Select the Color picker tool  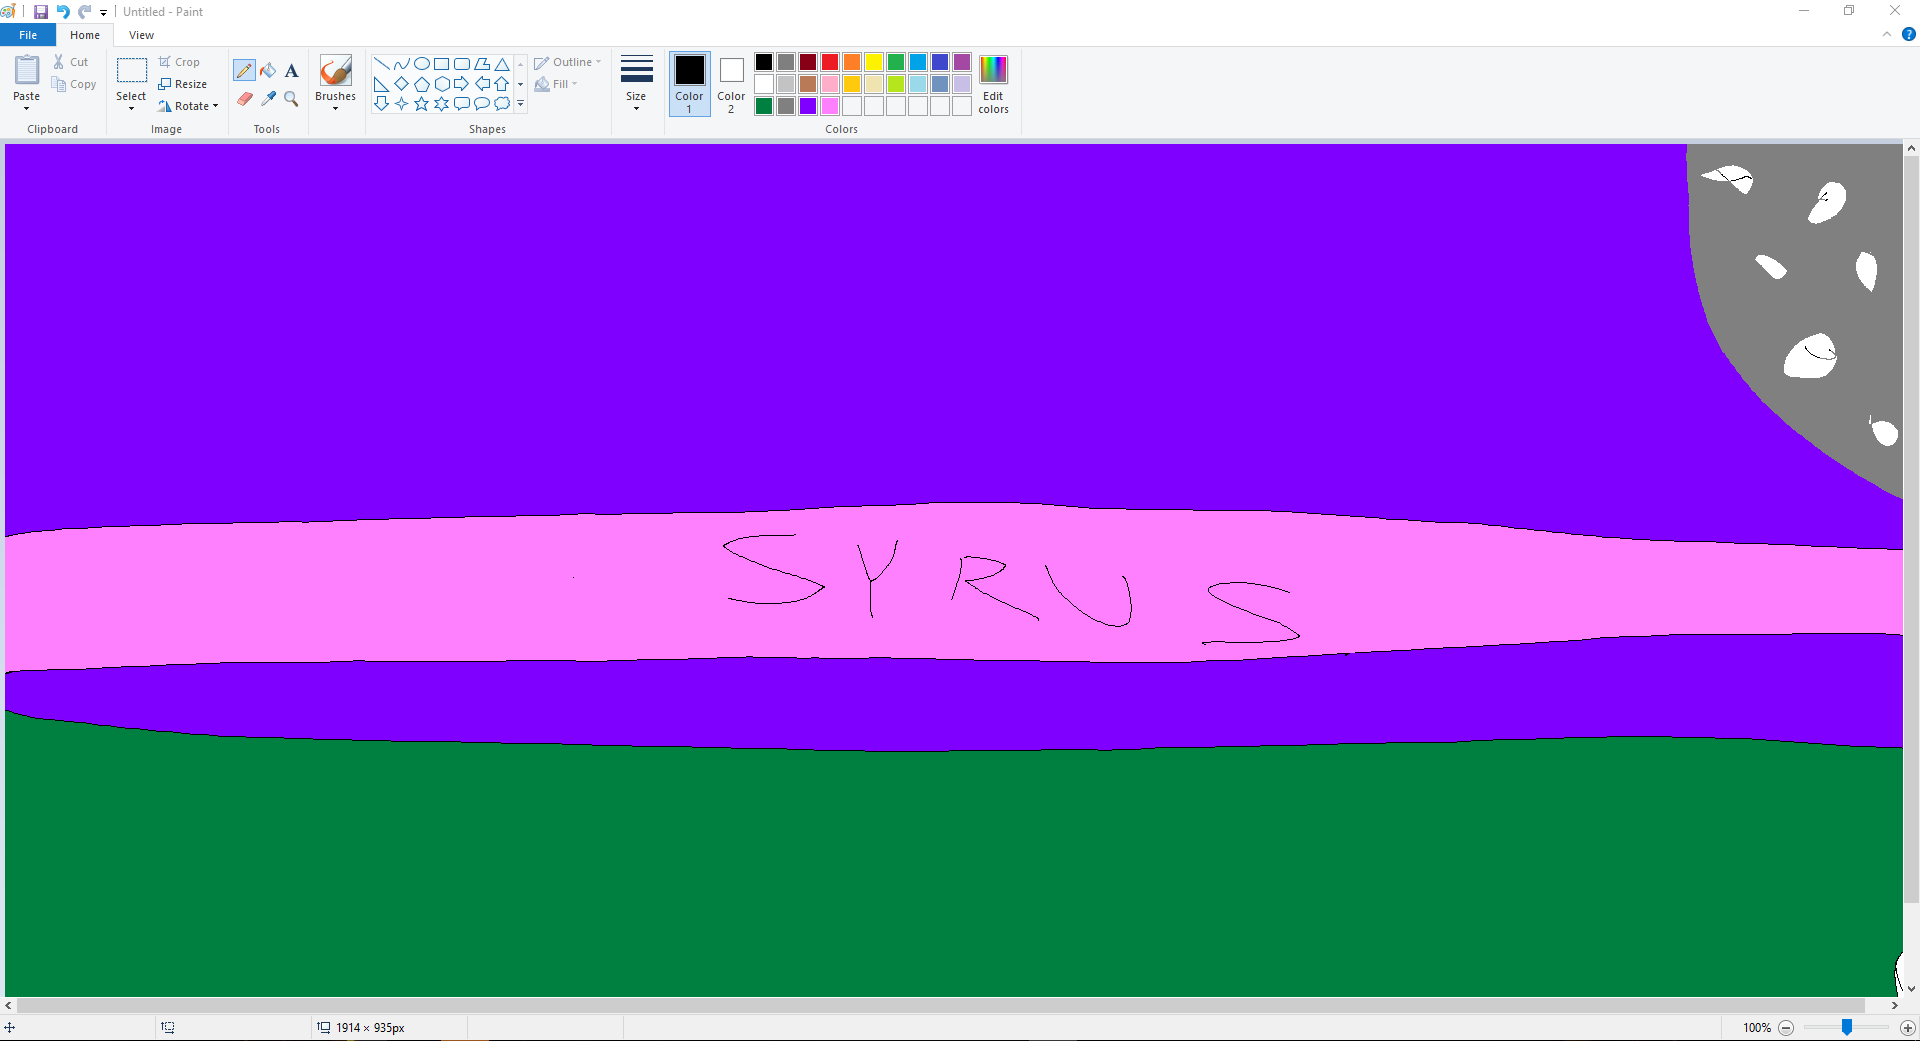(x=268, y=99)
